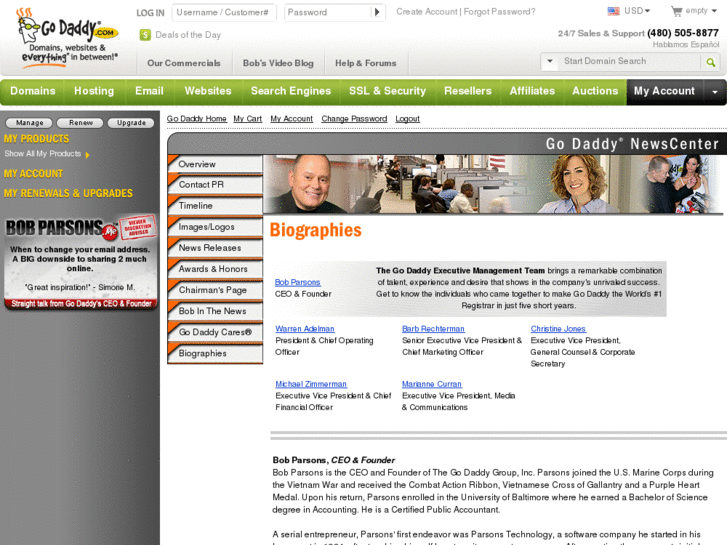Click Bob Parsons biography link
This screenshot has width=727, height=545.
click(x=298, y=282)
